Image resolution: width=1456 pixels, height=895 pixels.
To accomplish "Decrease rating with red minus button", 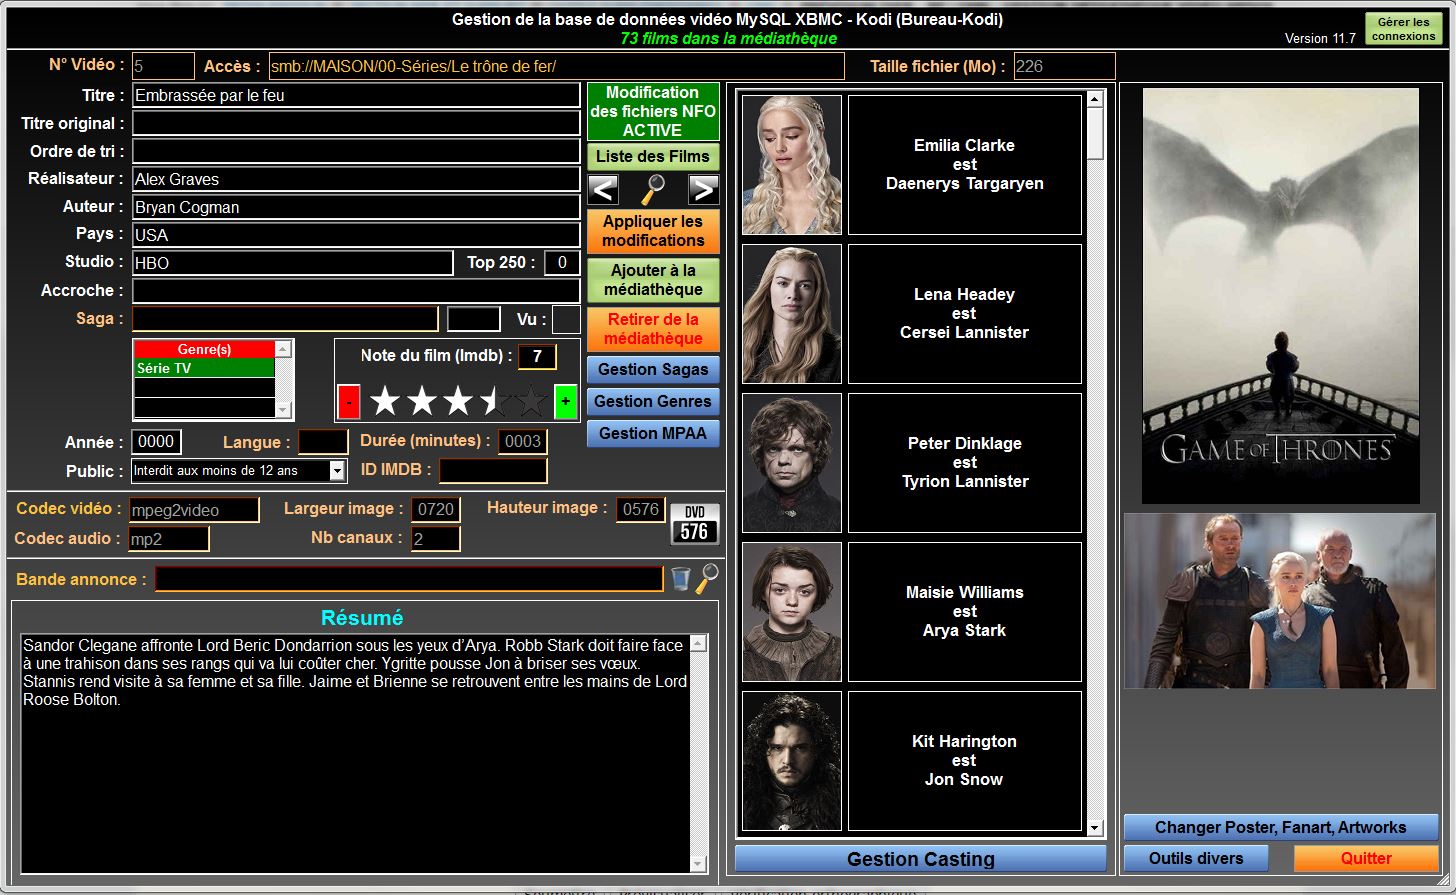I will coord(348,402).
